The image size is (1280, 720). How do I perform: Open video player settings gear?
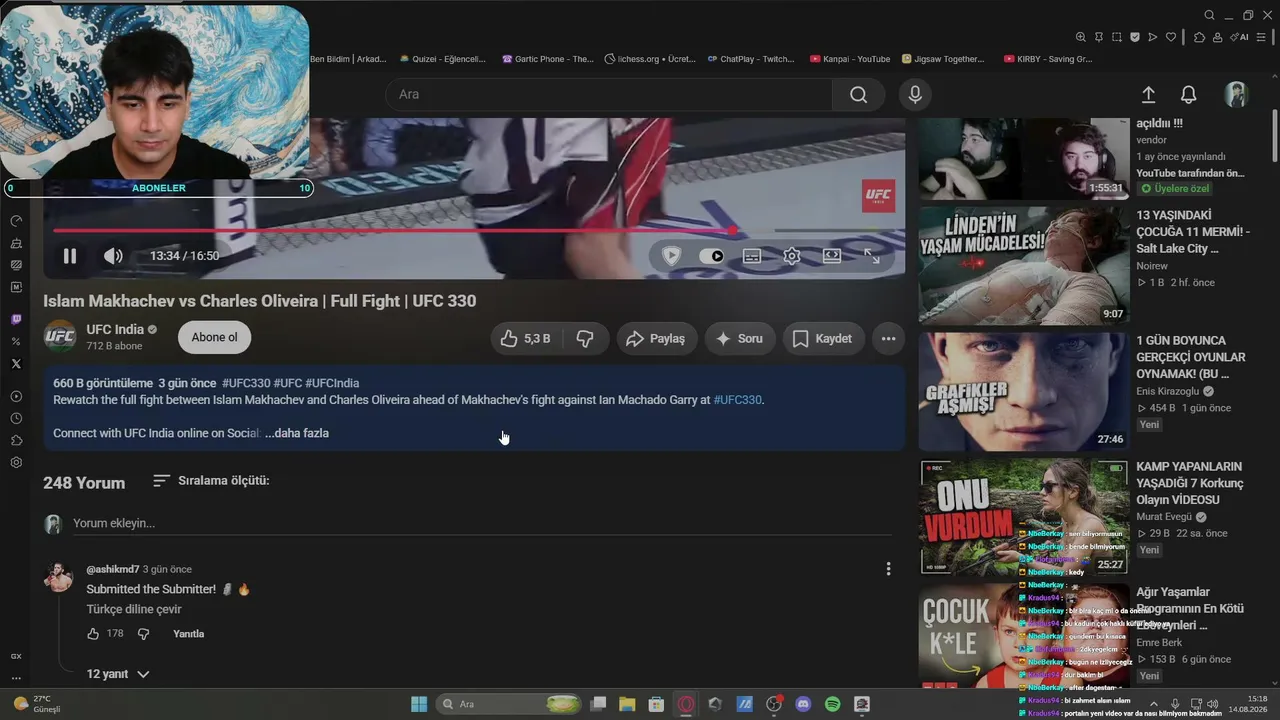point(792,256)
